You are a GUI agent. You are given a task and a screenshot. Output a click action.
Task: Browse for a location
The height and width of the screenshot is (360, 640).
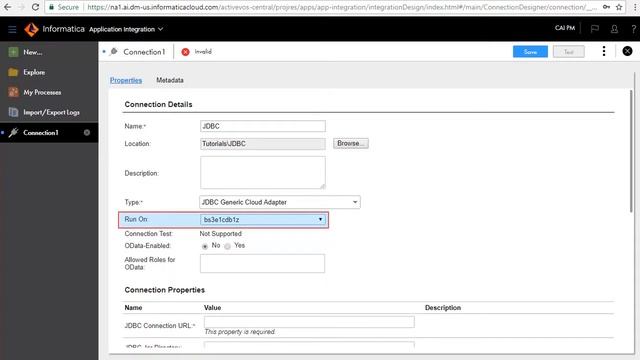tap(351, 143)
